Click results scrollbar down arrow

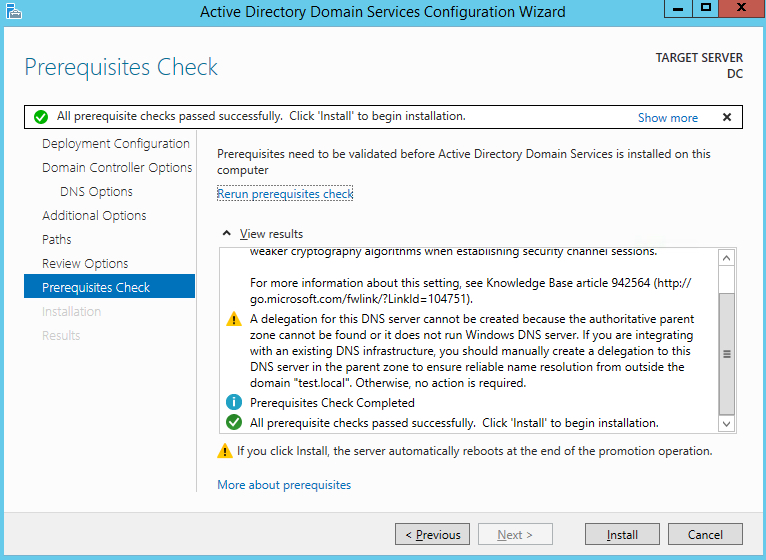click(726, 424)
